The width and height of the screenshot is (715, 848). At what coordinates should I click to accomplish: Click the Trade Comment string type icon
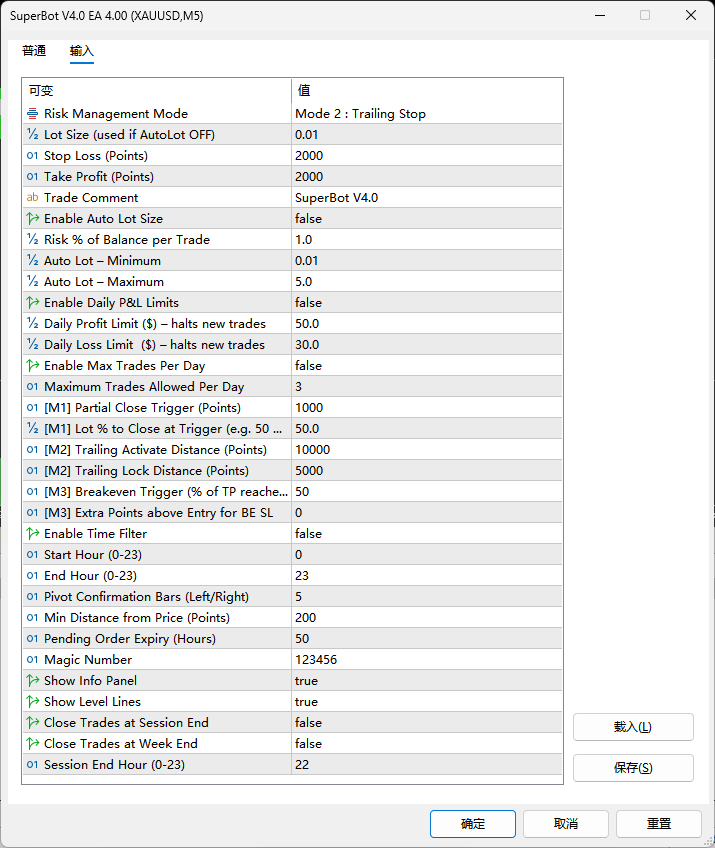tap(33, 198)
